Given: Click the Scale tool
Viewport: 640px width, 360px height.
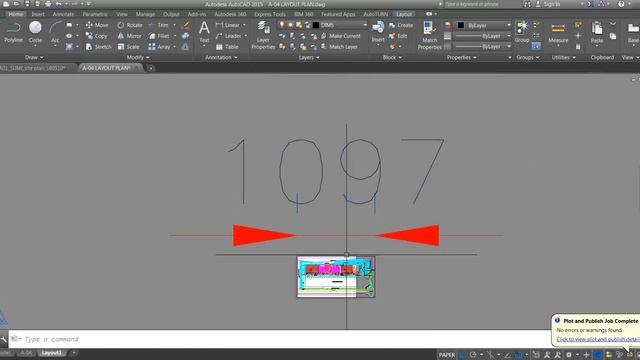Looking at the screenshot, I should coord(128,47).
